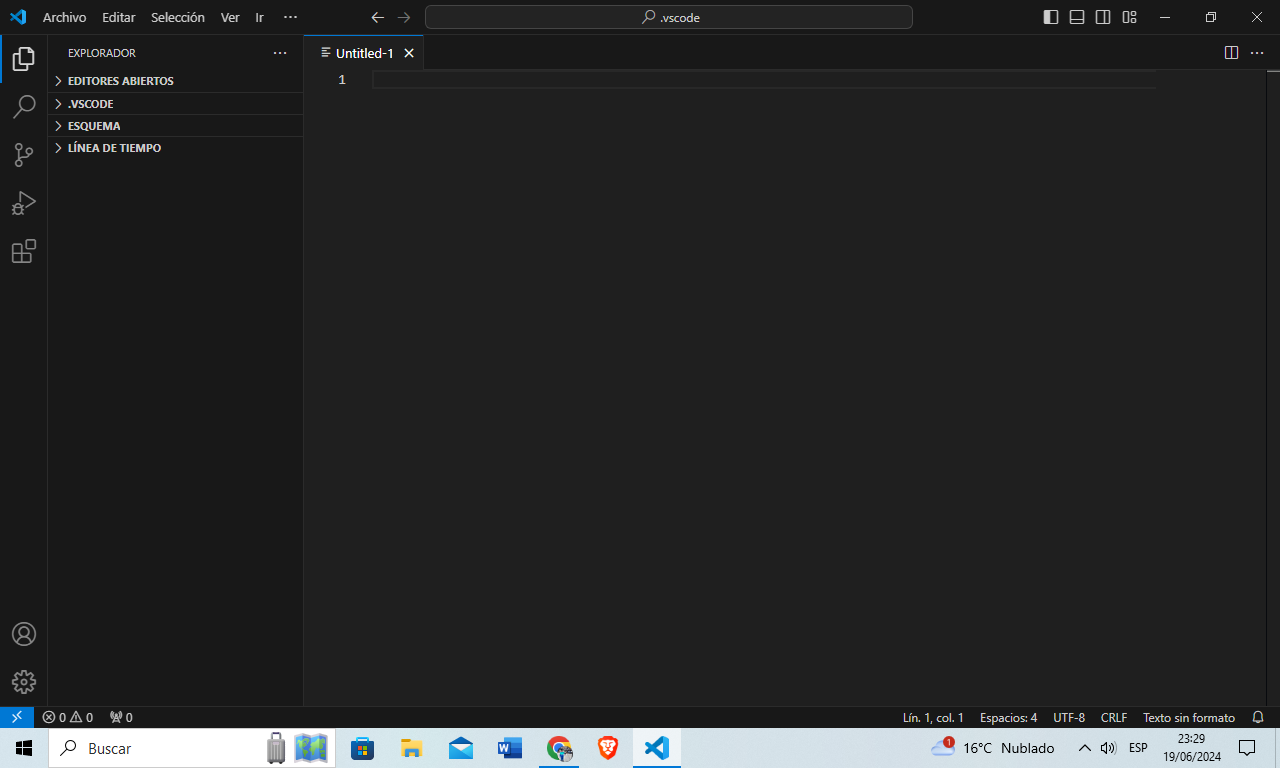Viewport: 1280px width, 768px height.
Task: Show errors and warnings in status bar
Action: 68,717
